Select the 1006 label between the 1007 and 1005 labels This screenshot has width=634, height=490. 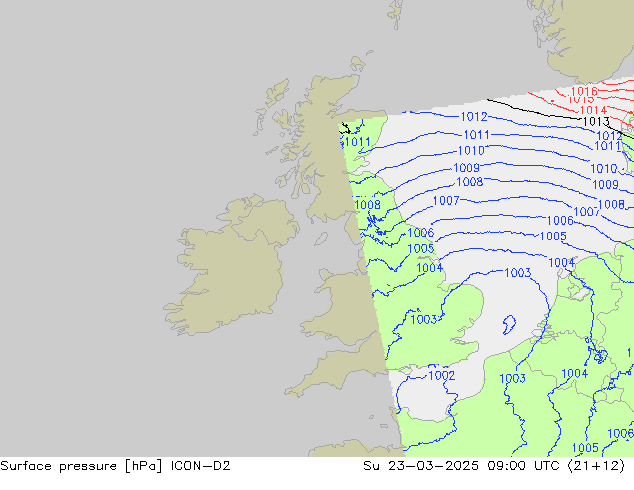tap(560, 220)
